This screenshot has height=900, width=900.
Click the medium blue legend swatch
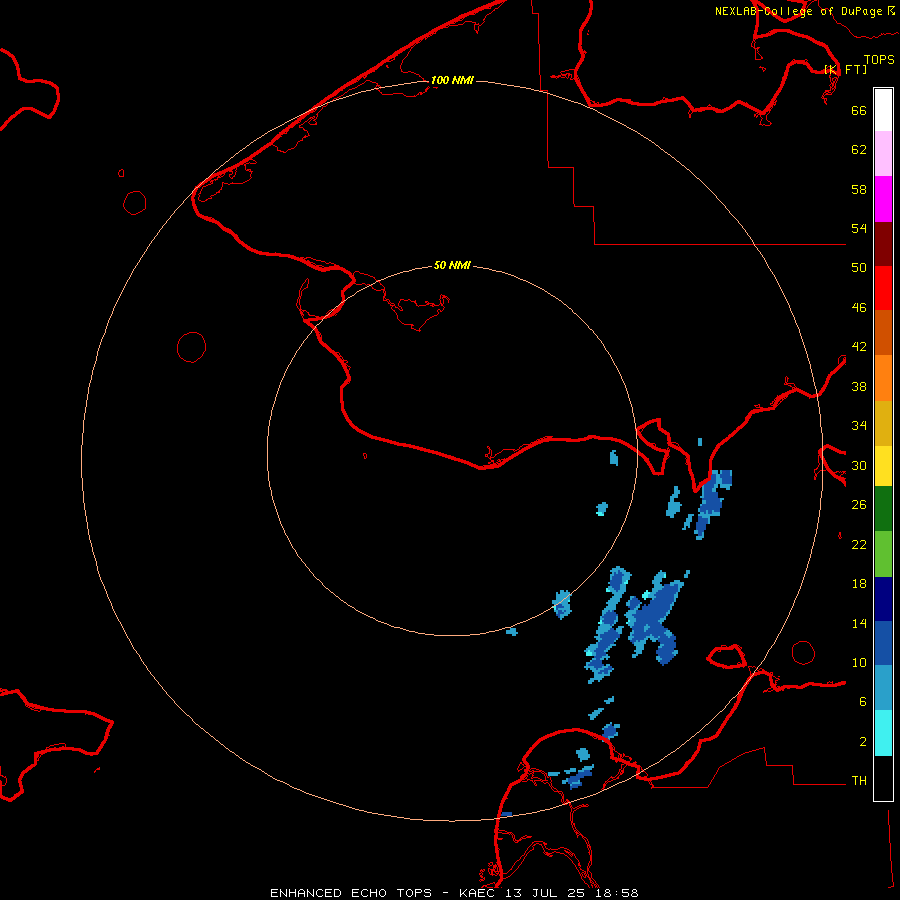[883, 643]
